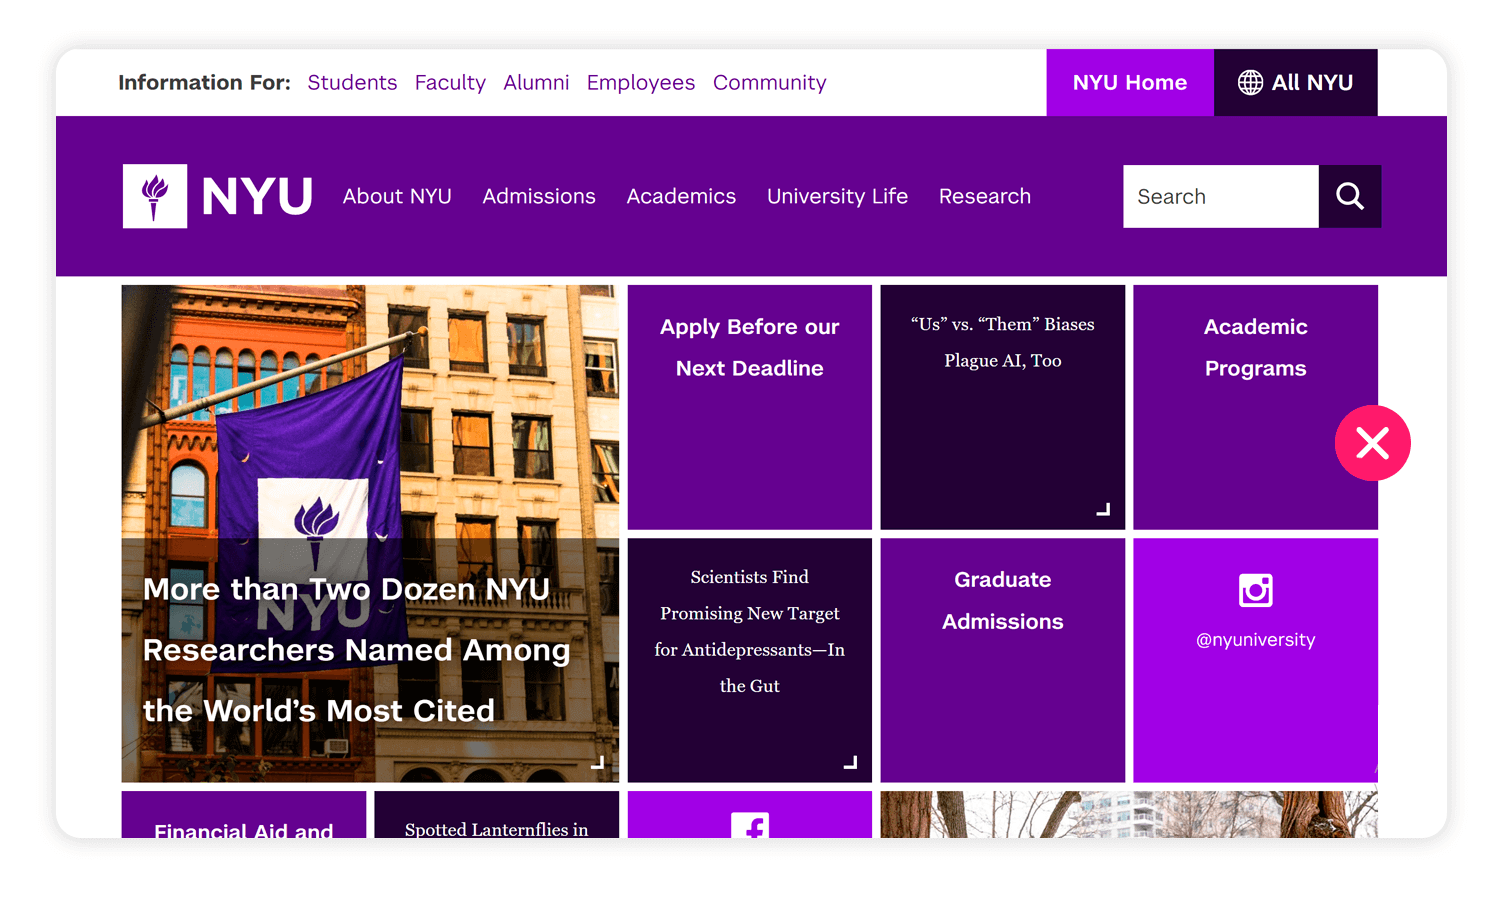1500x900 pixels.
Task: Open the Academic Programs tile
Action: point(1256,407)
